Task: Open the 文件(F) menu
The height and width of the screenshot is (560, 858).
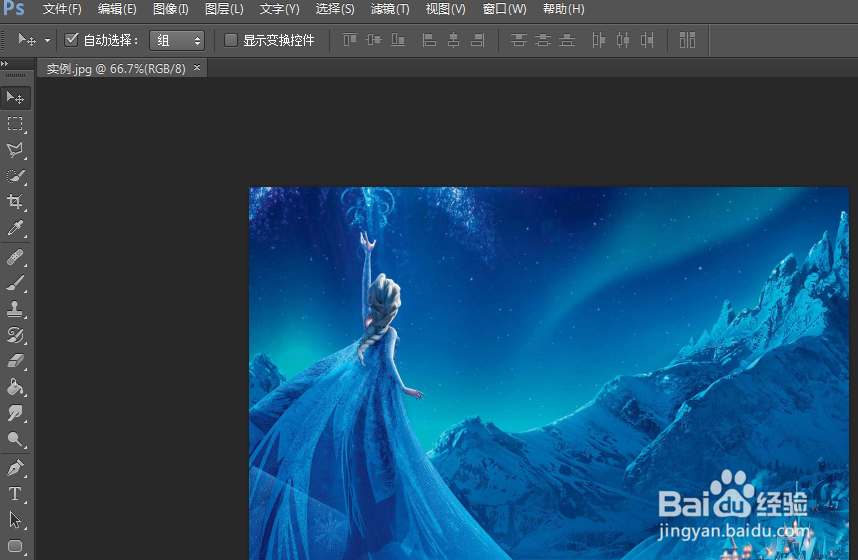Action: pyautogui.click(x=62, y=9)
